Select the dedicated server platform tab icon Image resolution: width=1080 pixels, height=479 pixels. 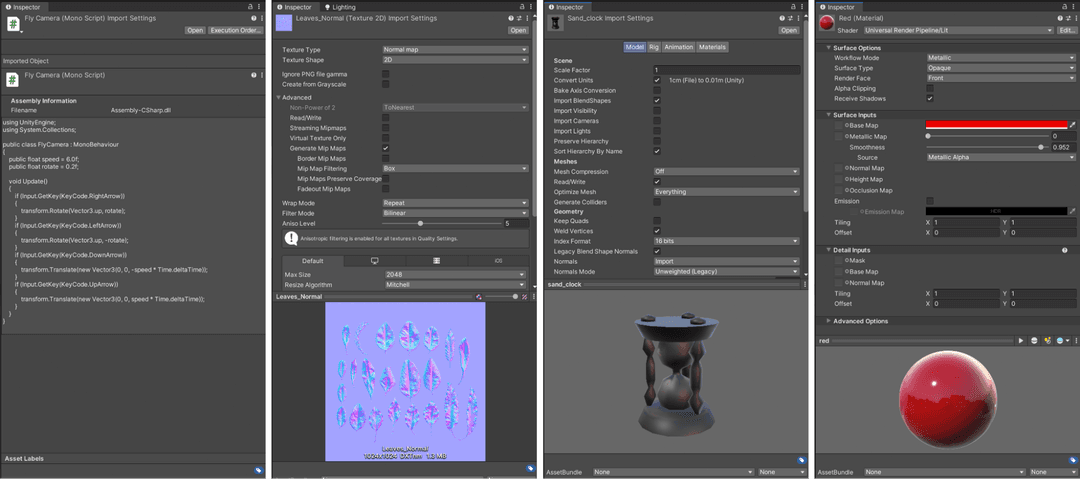pyautogui.click(x=437, y=261)
